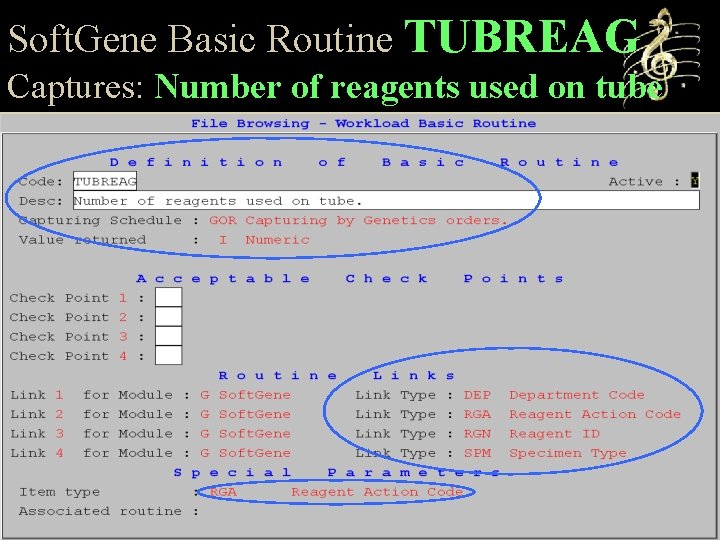Click Link Type 'RGA Reagent Action Code'

[x=572, y=414]
